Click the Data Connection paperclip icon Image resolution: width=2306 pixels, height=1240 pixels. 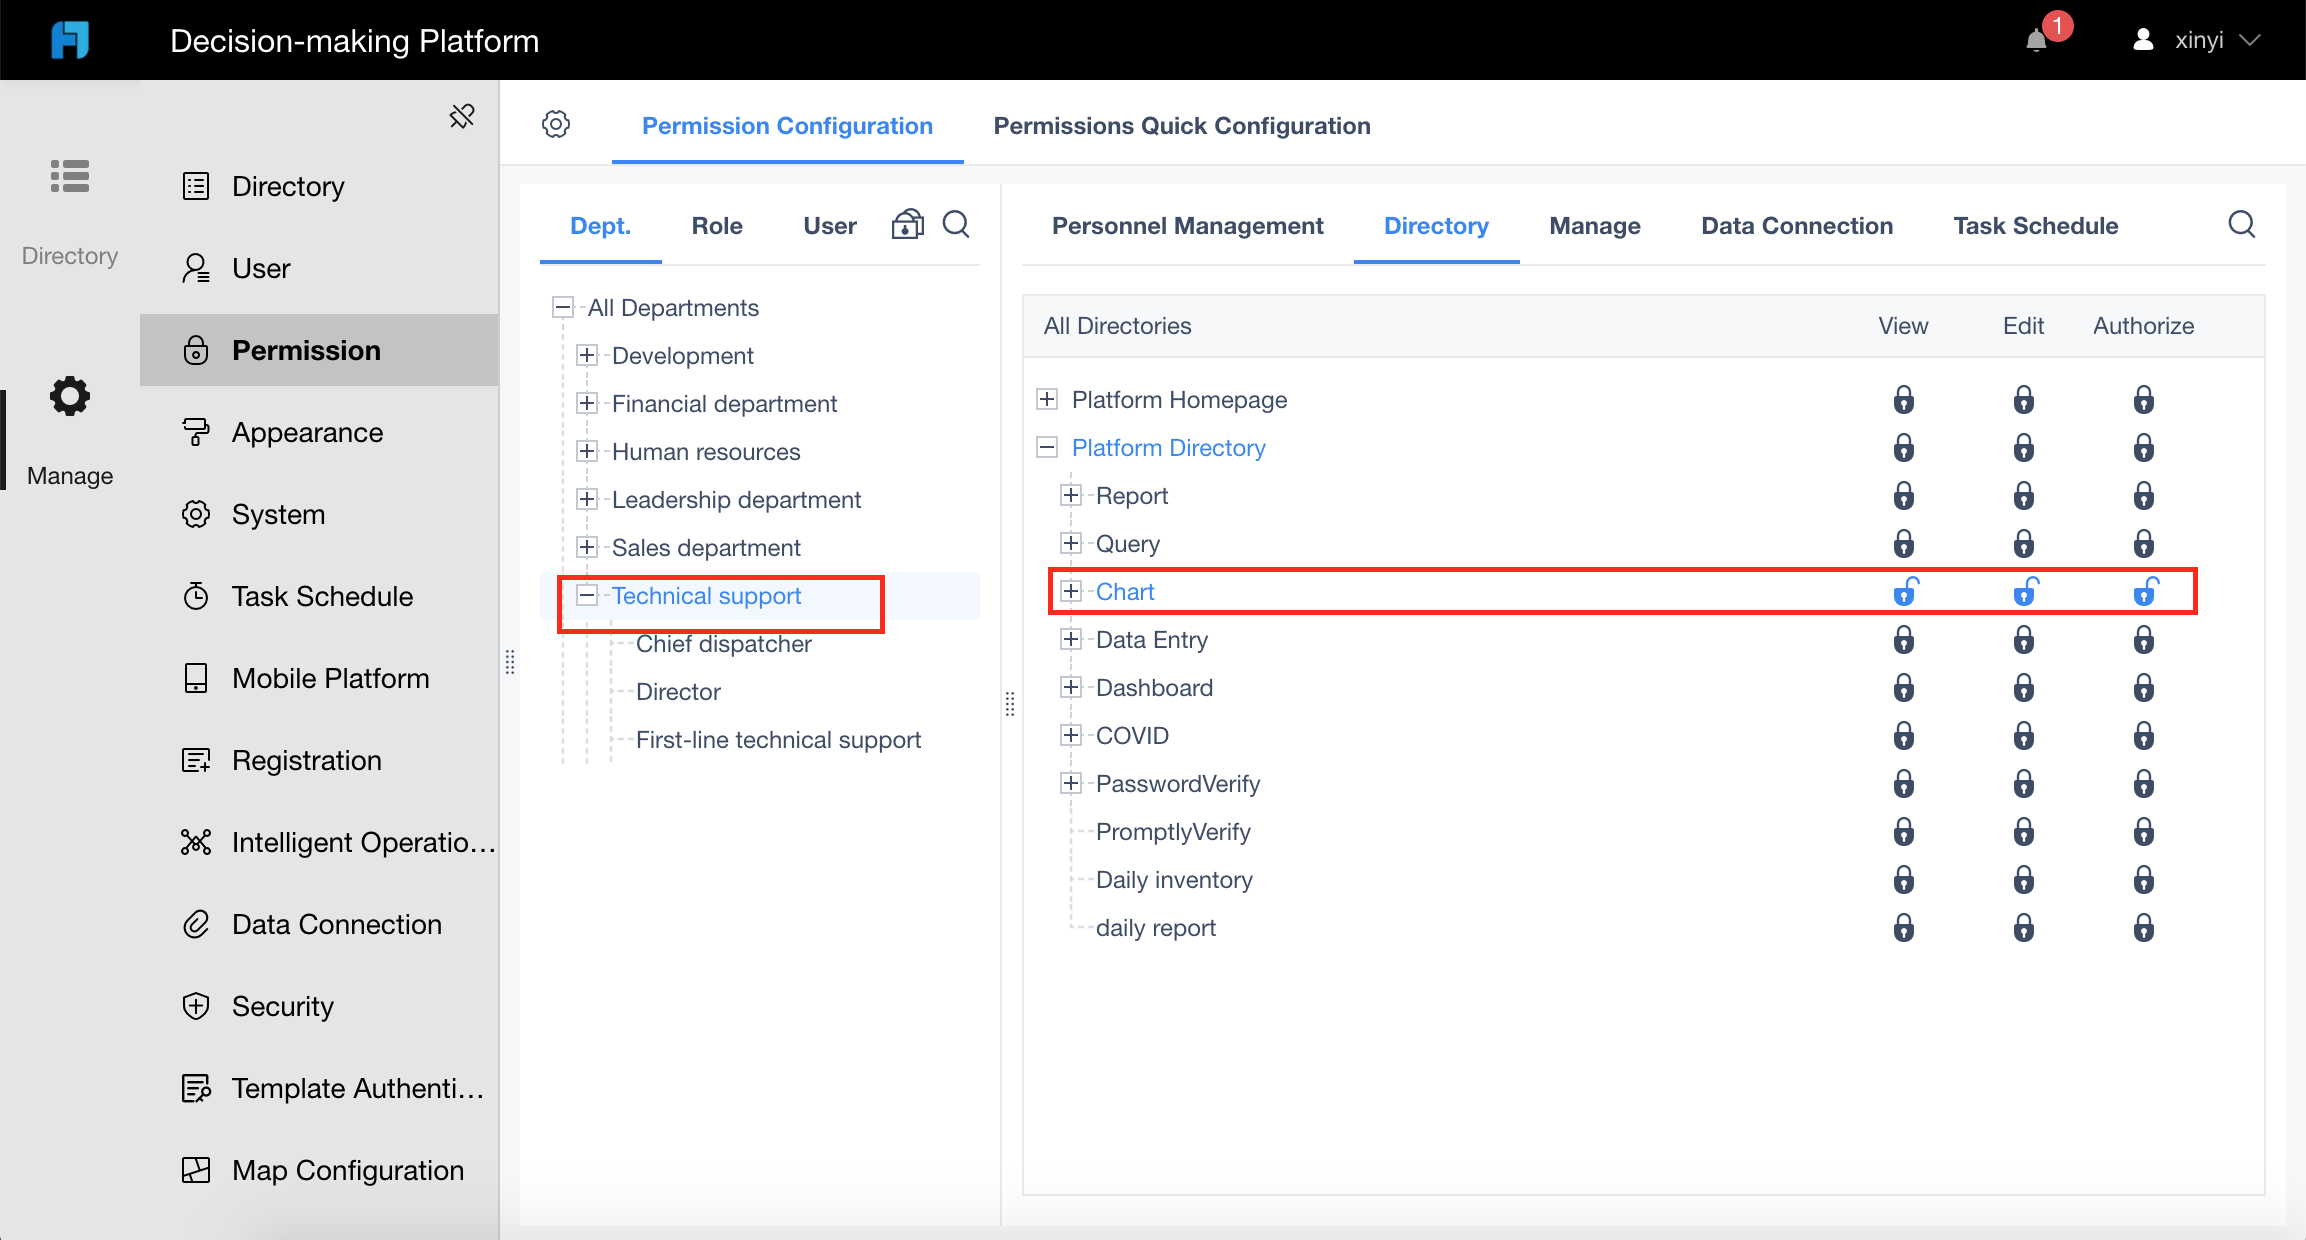(x=196, y=924)
